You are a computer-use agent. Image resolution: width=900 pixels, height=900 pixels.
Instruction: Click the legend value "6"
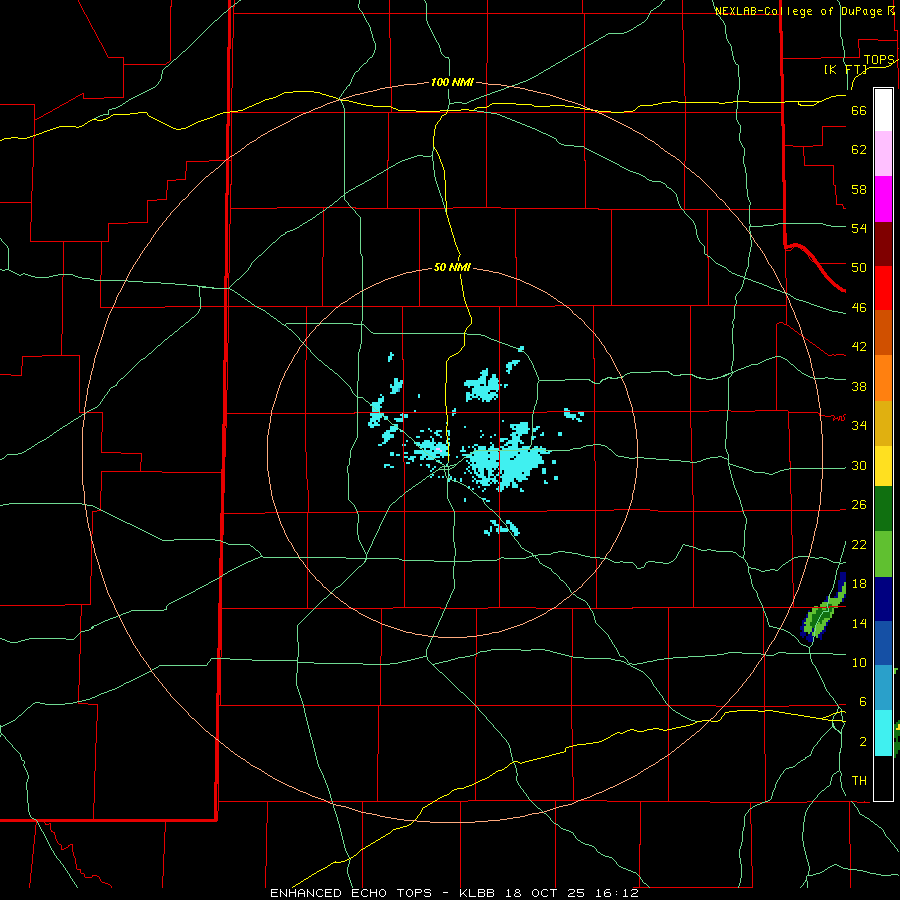pos(862,701)
